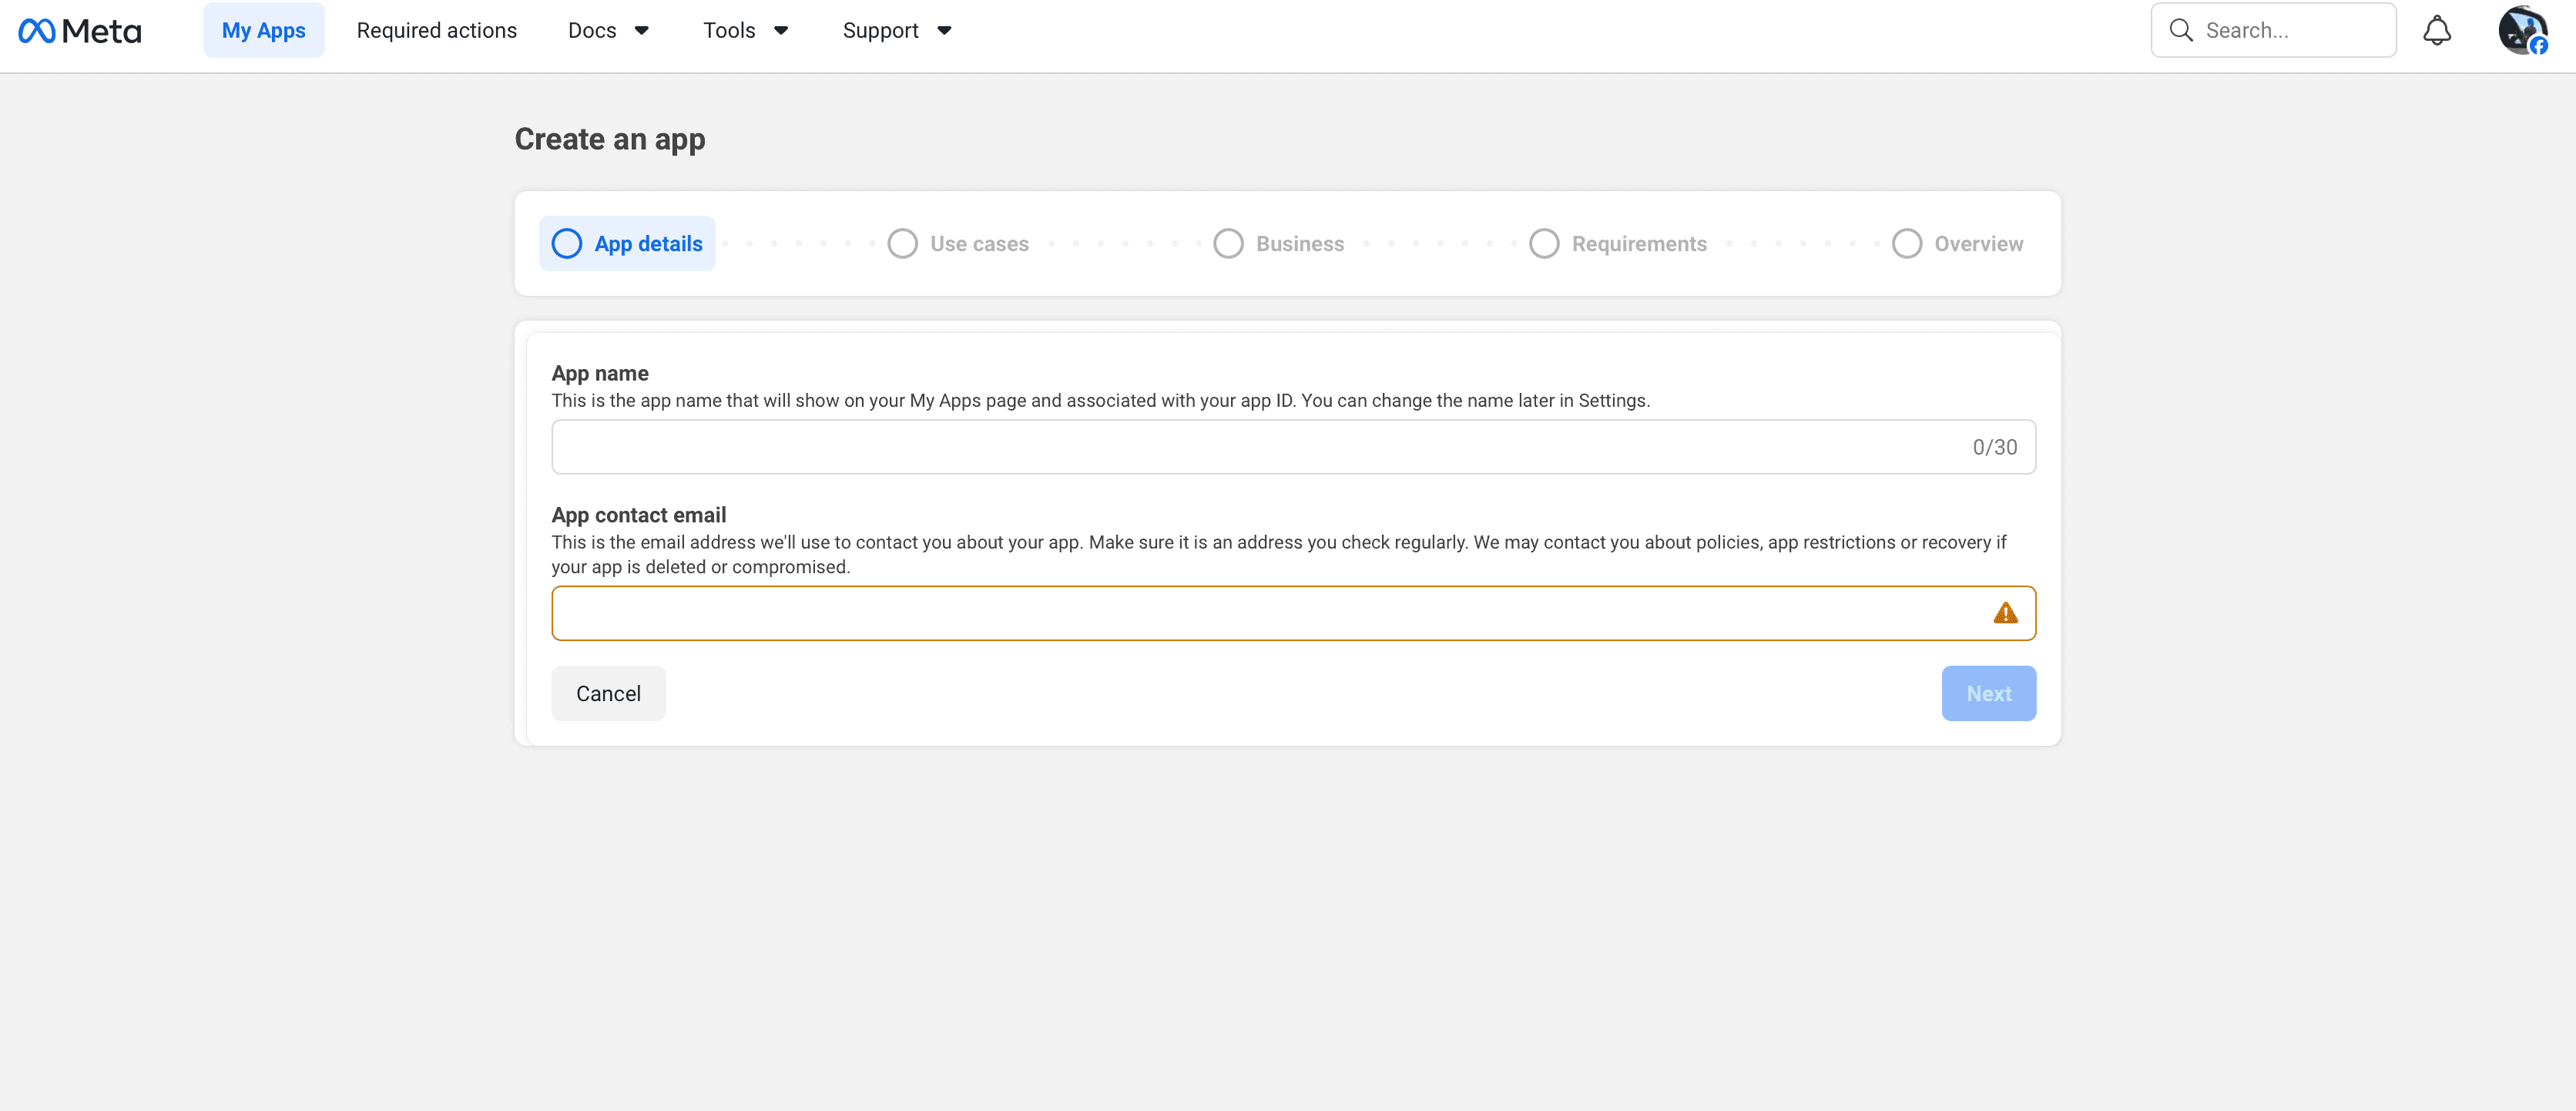Select the Business step
Image resolution: width=2576 pixels, height=1111 pixels.
pos(1228,243)
